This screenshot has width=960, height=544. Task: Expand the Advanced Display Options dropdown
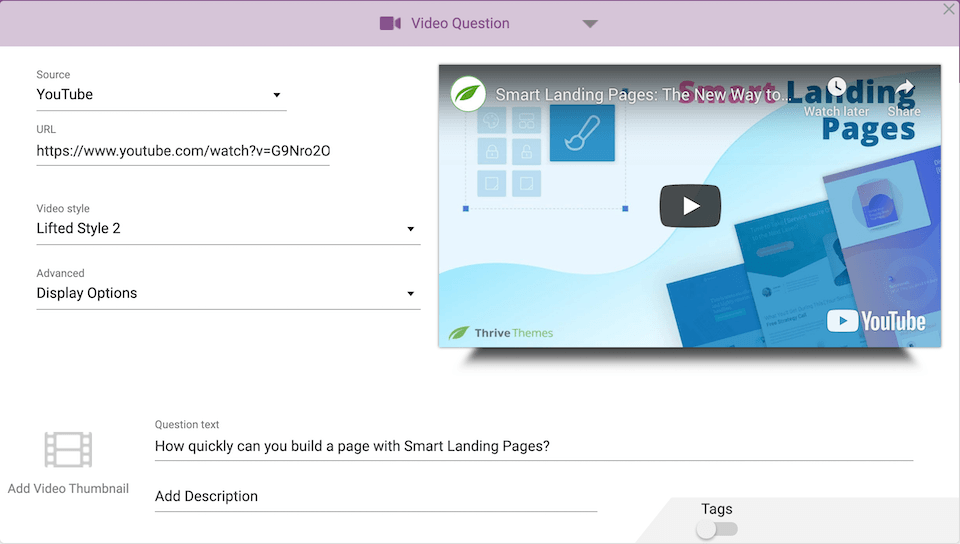coord(228,293)
